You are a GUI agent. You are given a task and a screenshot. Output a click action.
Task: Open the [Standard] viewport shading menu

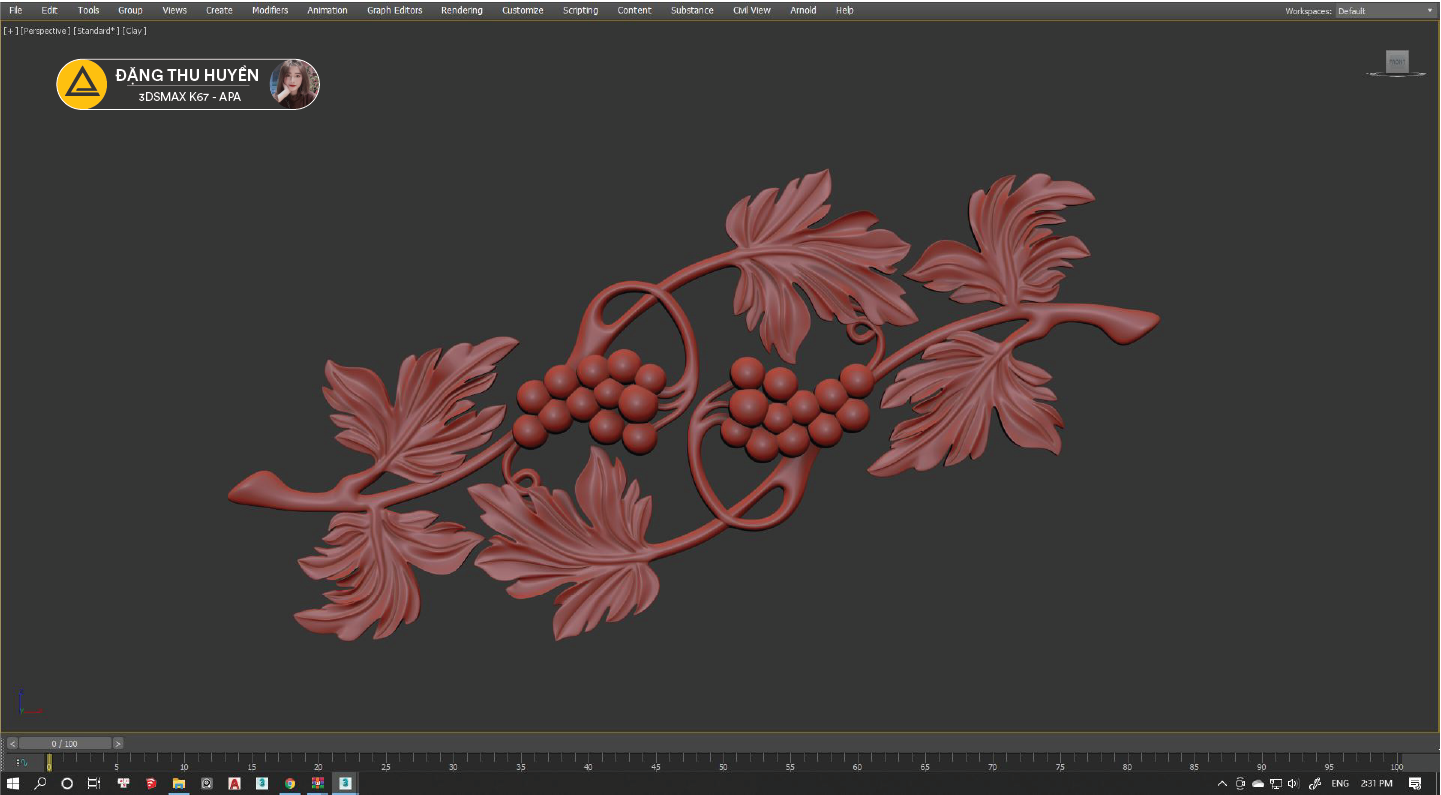96,31
